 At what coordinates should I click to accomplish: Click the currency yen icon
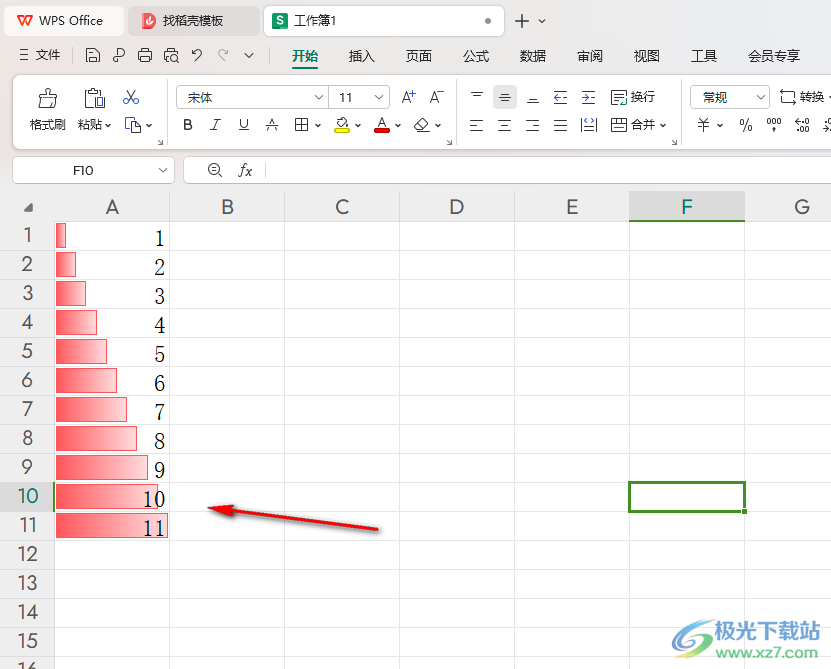point(703,125)
